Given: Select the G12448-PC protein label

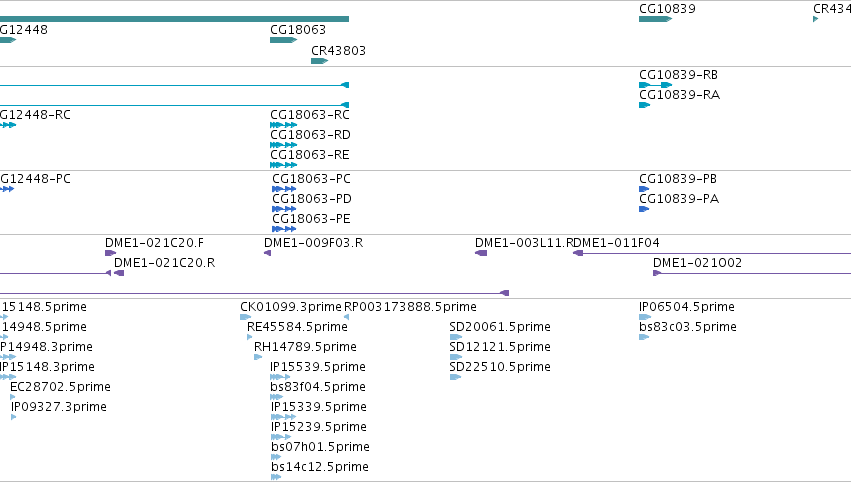Looking at the screenshot, I should click(x=35, y=179).
